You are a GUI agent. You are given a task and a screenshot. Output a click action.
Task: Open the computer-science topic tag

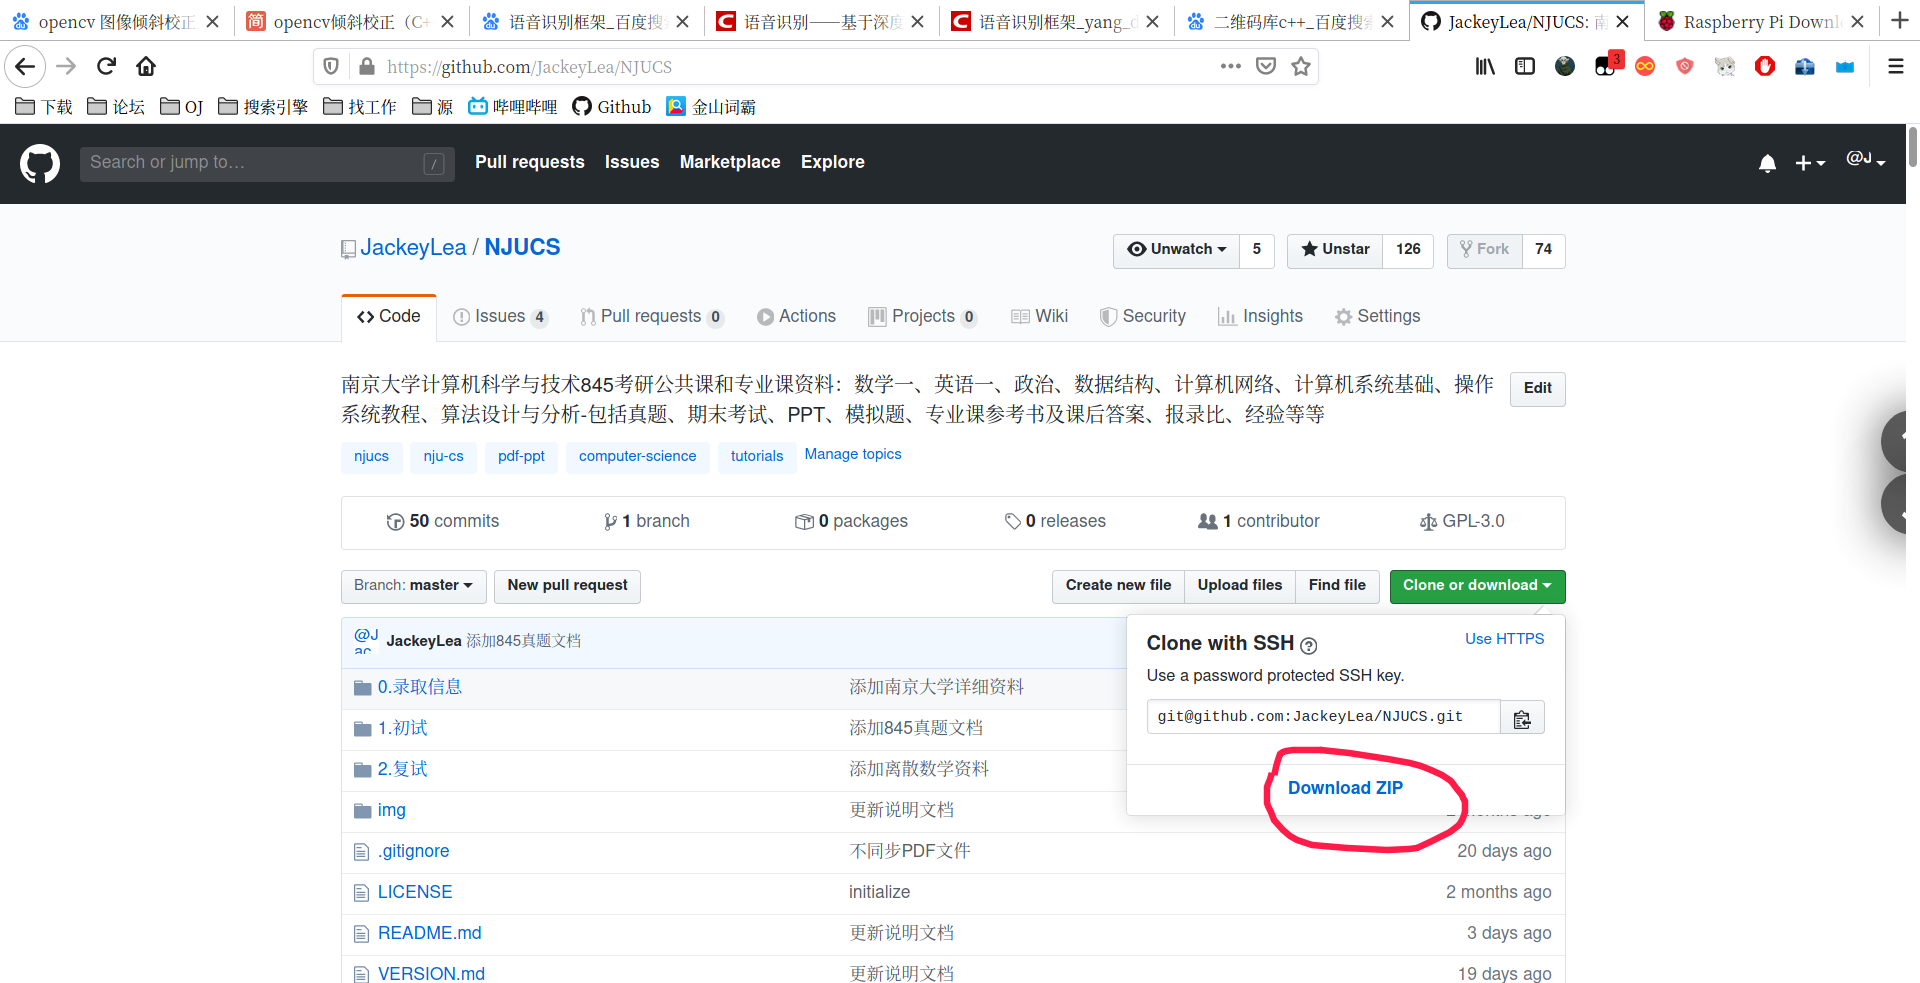(x=637, y=457)
